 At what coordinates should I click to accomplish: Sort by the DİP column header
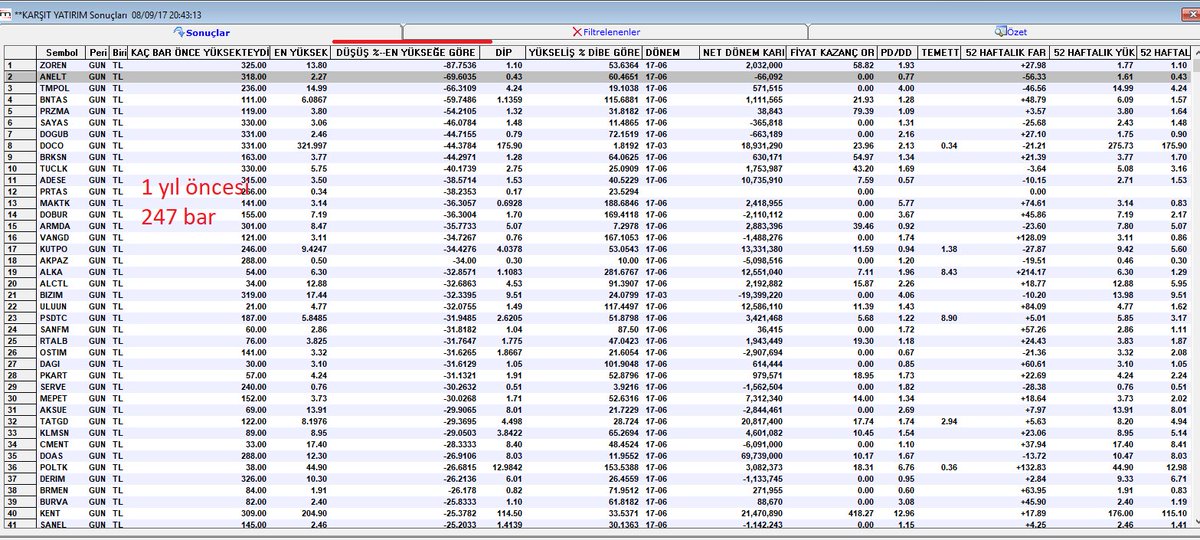(x=503, y=51)
